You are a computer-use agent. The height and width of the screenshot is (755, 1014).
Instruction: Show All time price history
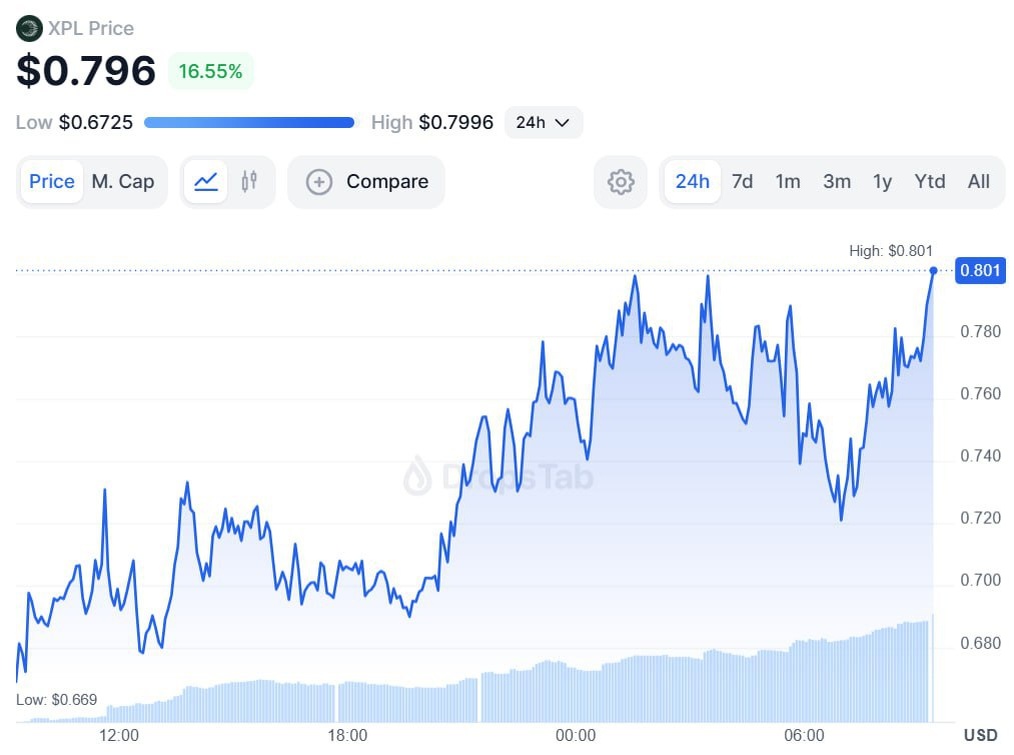click(979, 182)
